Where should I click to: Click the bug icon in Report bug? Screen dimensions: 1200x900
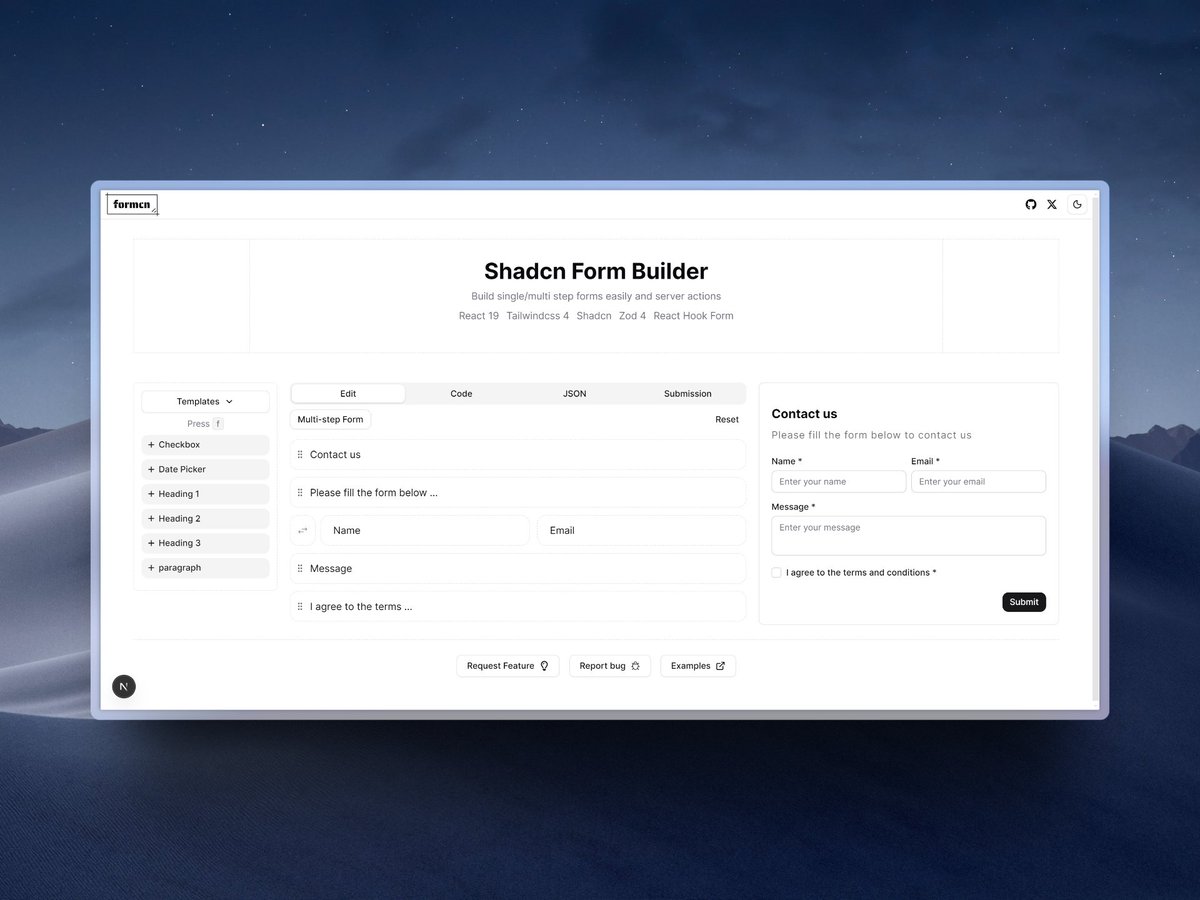pos(636,666)
